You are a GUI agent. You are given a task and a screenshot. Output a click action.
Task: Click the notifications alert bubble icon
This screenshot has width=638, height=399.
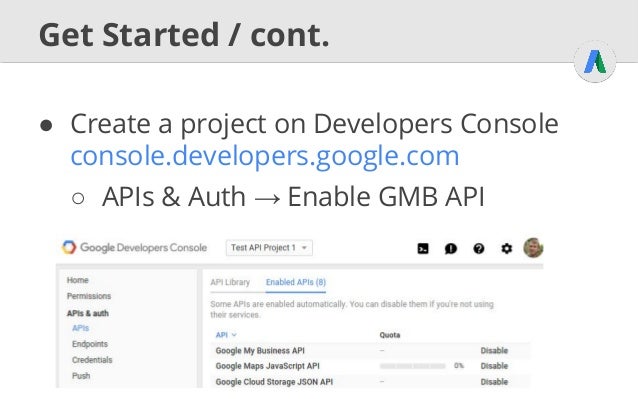point(451,248)
